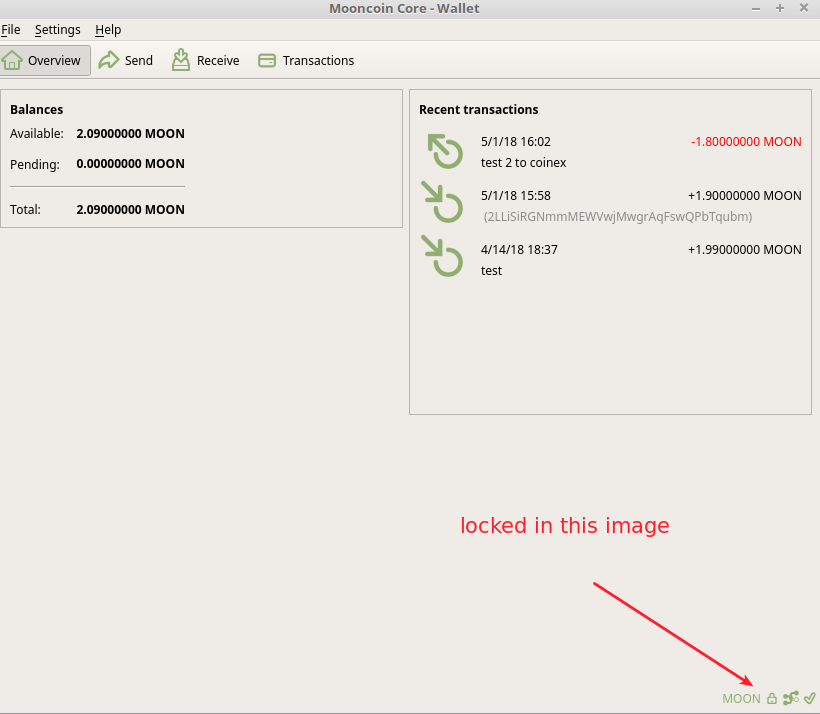
Task: Close the Mooncoin Core window
Action: 804,8
